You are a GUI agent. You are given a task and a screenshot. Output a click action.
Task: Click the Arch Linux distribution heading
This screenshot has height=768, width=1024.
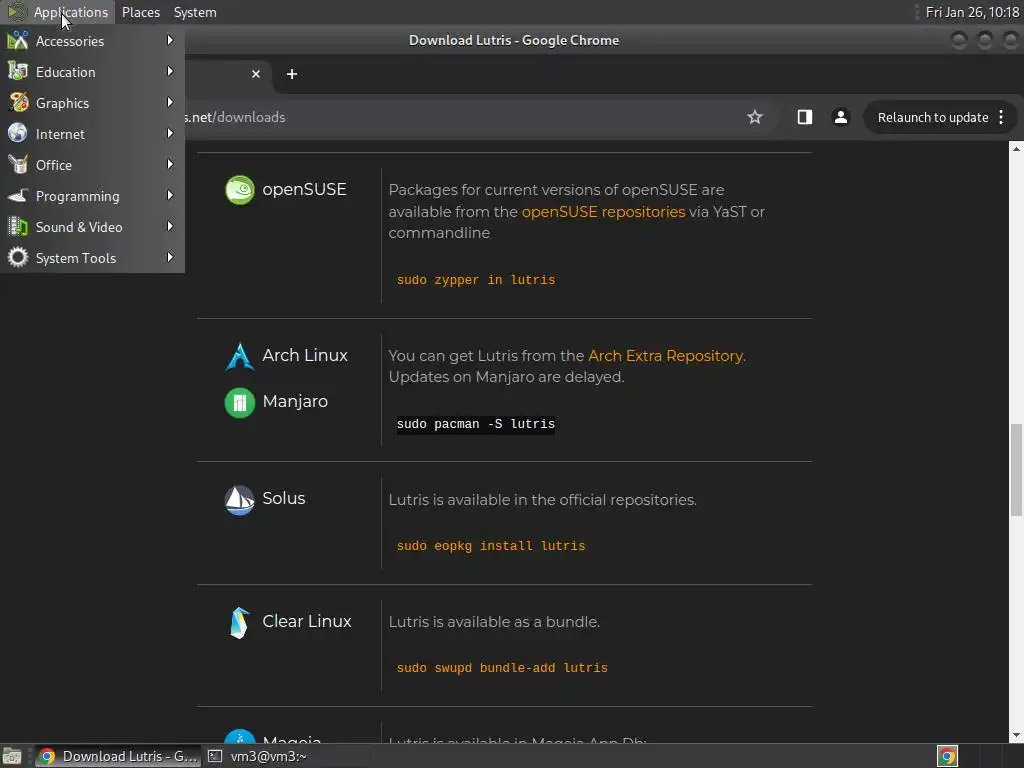tap(305, 355)
